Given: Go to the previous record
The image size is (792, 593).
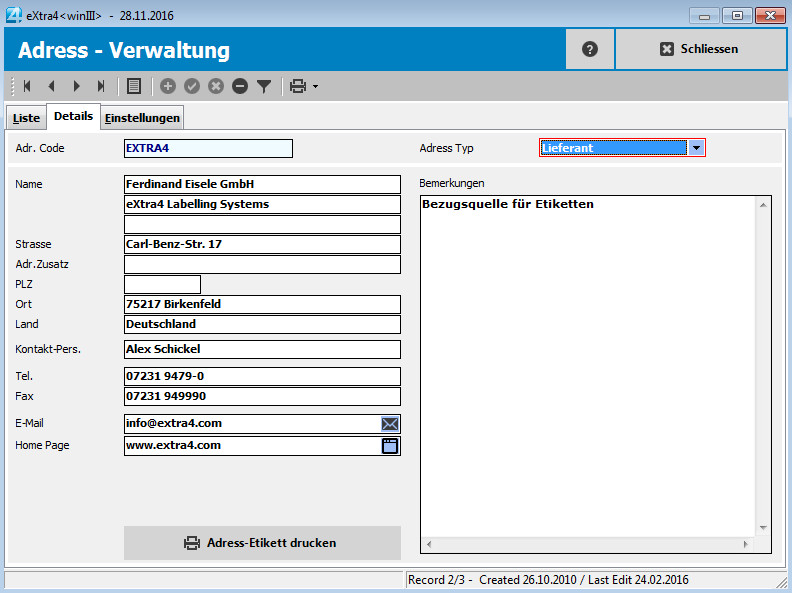Looking at the screenshot, I should point(51,86).
